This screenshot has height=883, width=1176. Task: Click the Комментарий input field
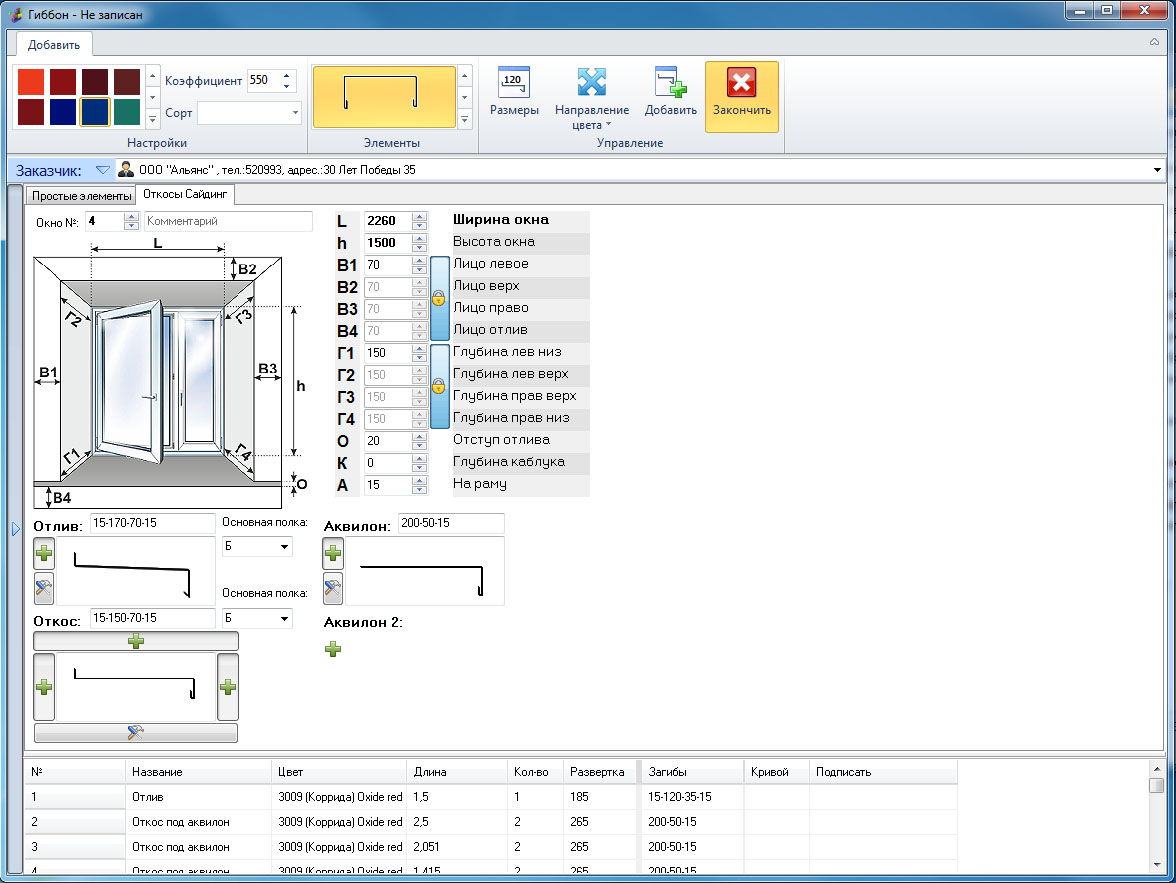(228, 221)
